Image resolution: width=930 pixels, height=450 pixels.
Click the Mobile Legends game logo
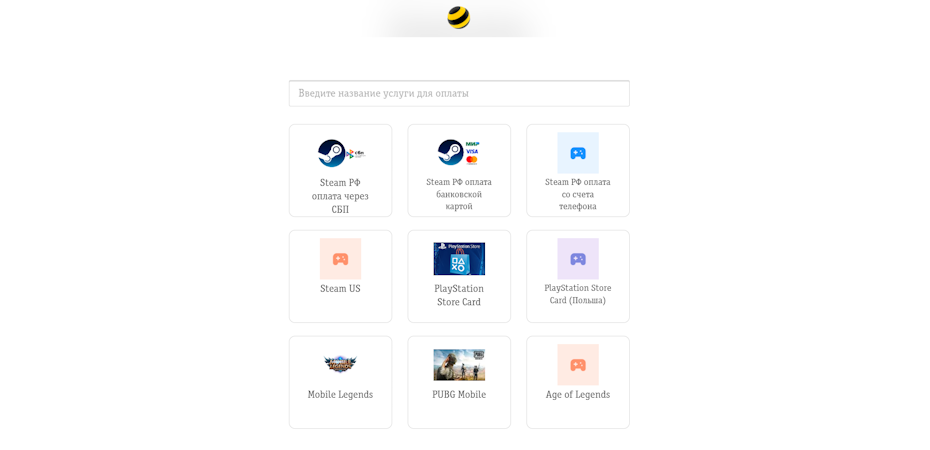point(340,363)
